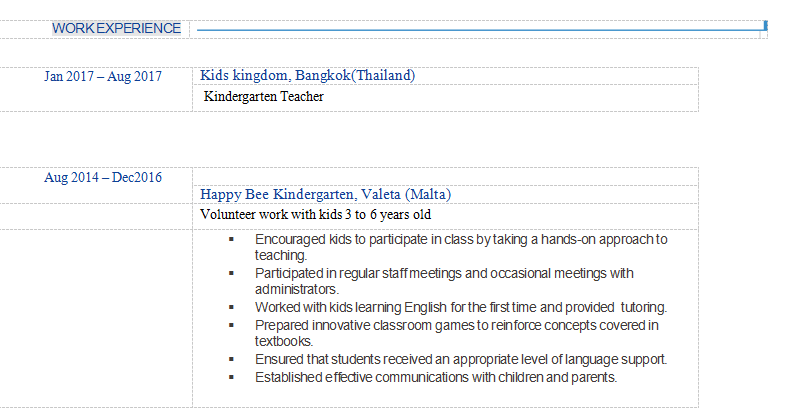Click the Jan 2017 – Aug 2017 date
This screenshot has width=806, height=415.
point(103,76)
